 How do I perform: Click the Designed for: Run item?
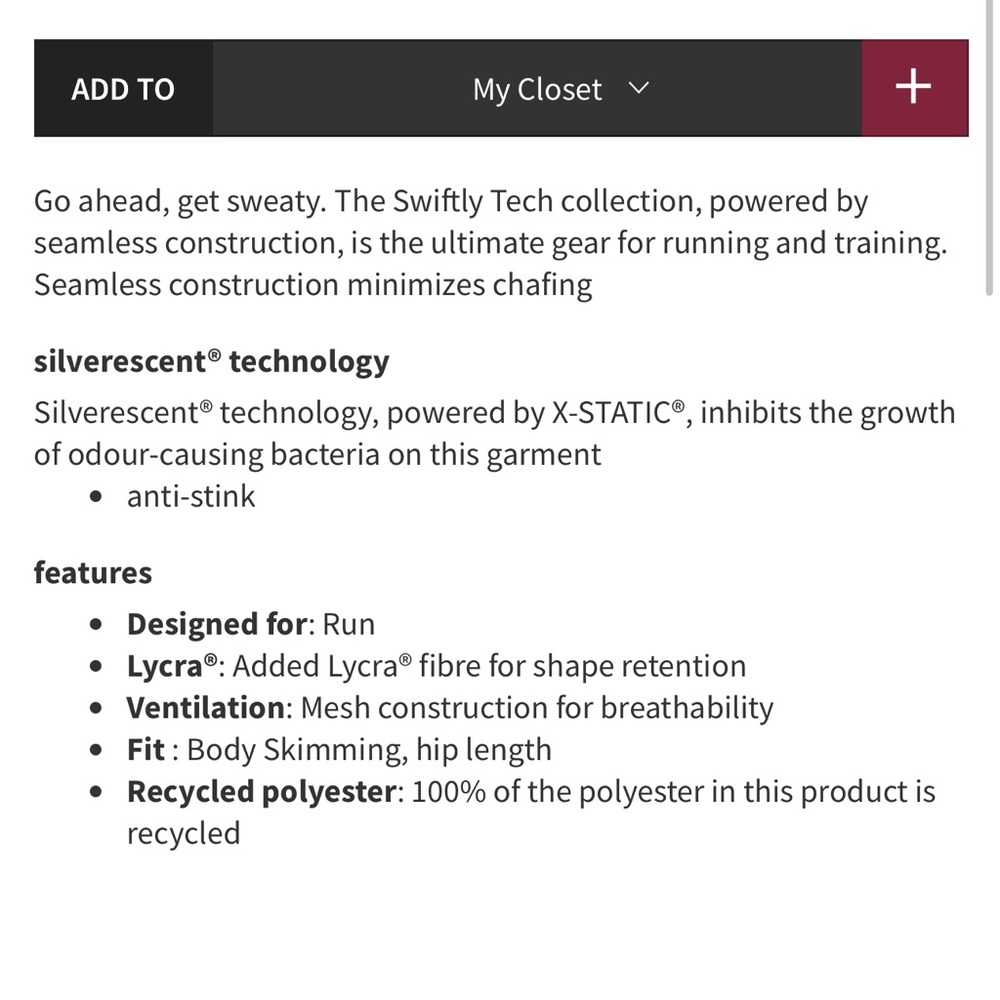pos(251,624)
